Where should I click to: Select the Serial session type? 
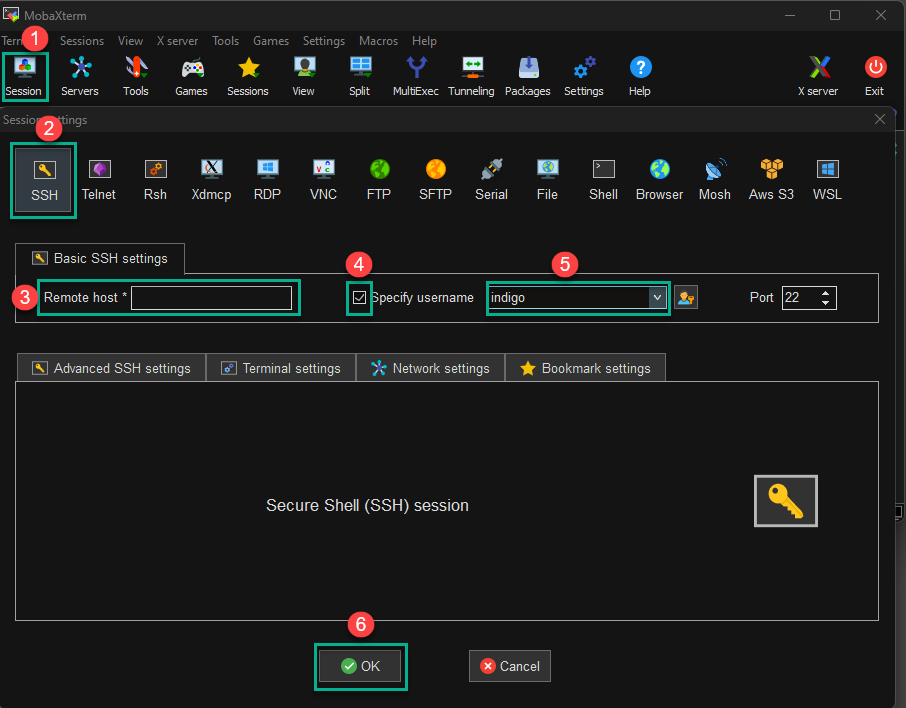[492, 180]
